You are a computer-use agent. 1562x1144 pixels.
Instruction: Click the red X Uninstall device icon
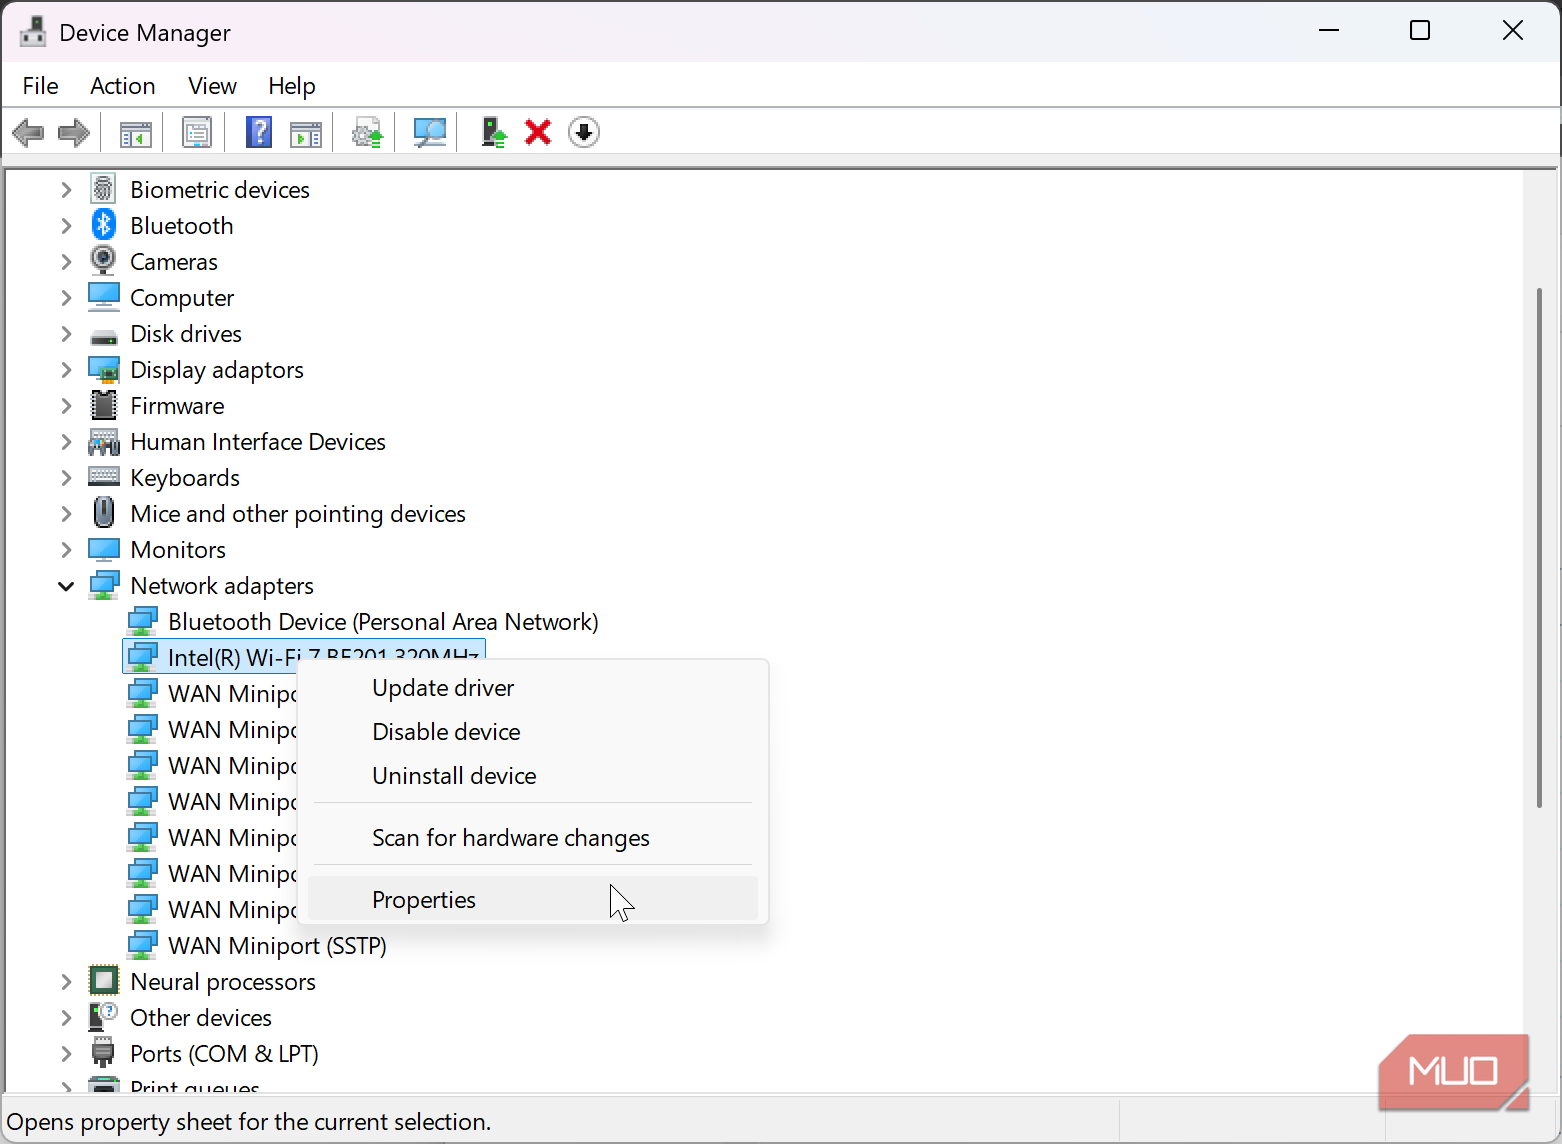[x=538, y=132]
